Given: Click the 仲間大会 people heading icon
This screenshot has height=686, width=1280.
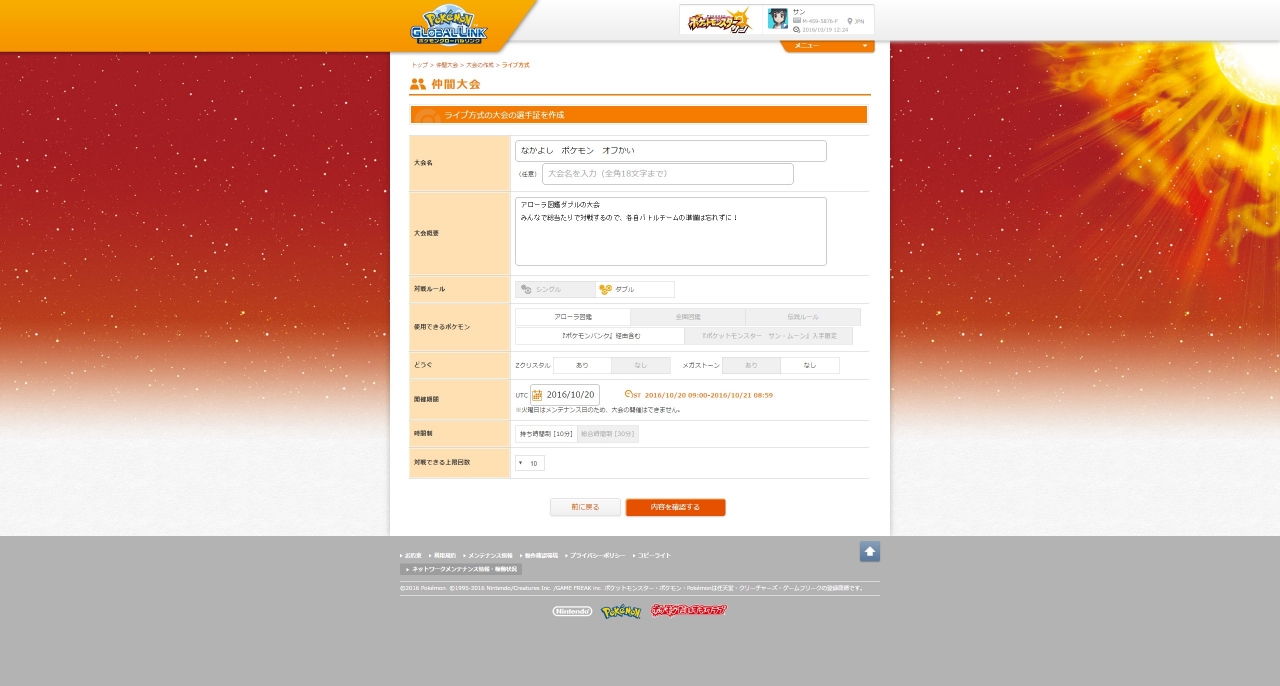Looking at the screenshot, I should coord(418,84).
